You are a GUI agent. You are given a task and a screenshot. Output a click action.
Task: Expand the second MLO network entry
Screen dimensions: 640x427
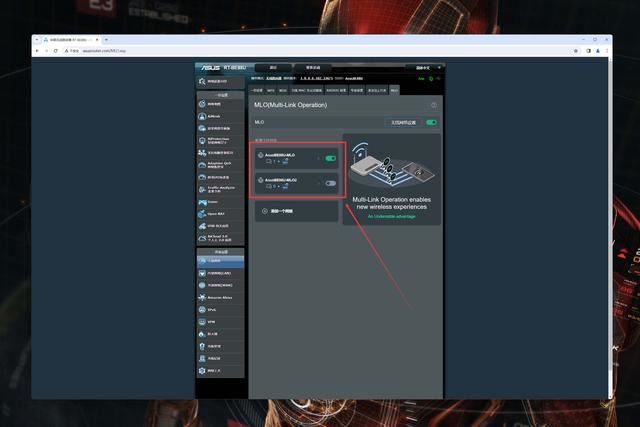tap(318, 183)
